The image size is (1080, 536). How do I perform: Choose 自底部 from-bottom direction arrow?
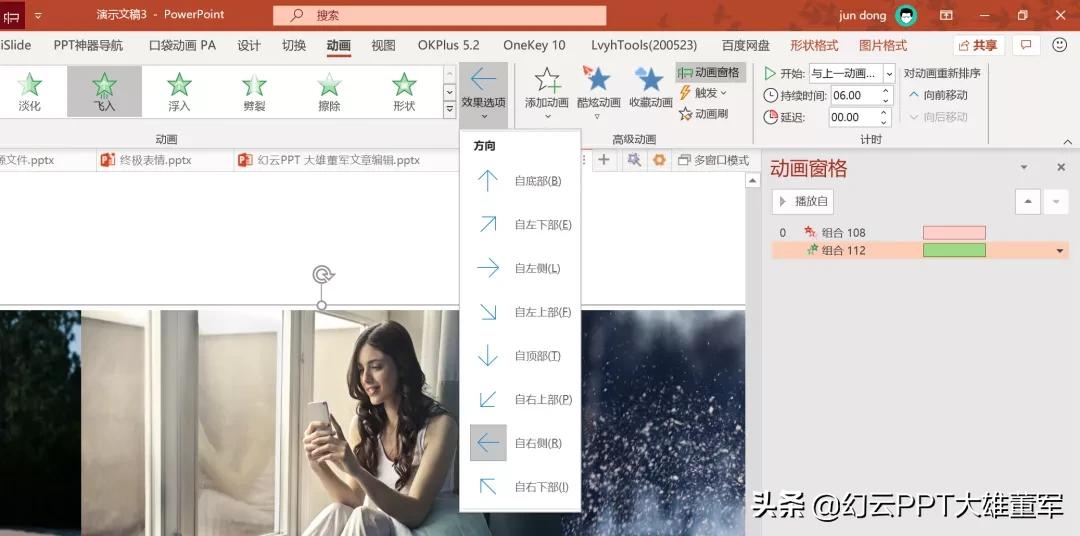coord(488,181)
